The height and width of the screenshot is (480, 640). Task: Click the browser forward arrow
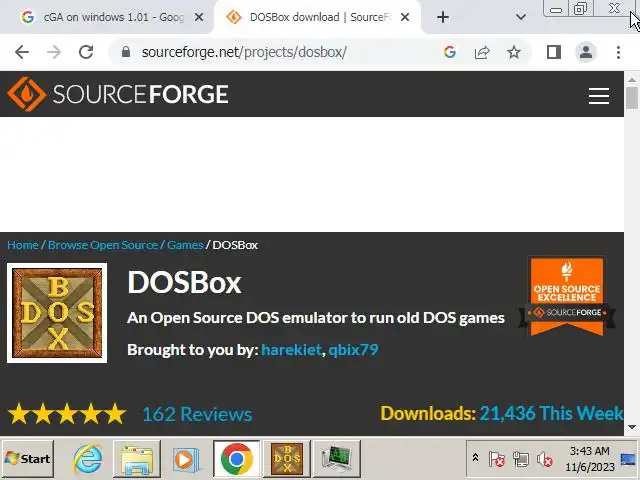(54, 52)
